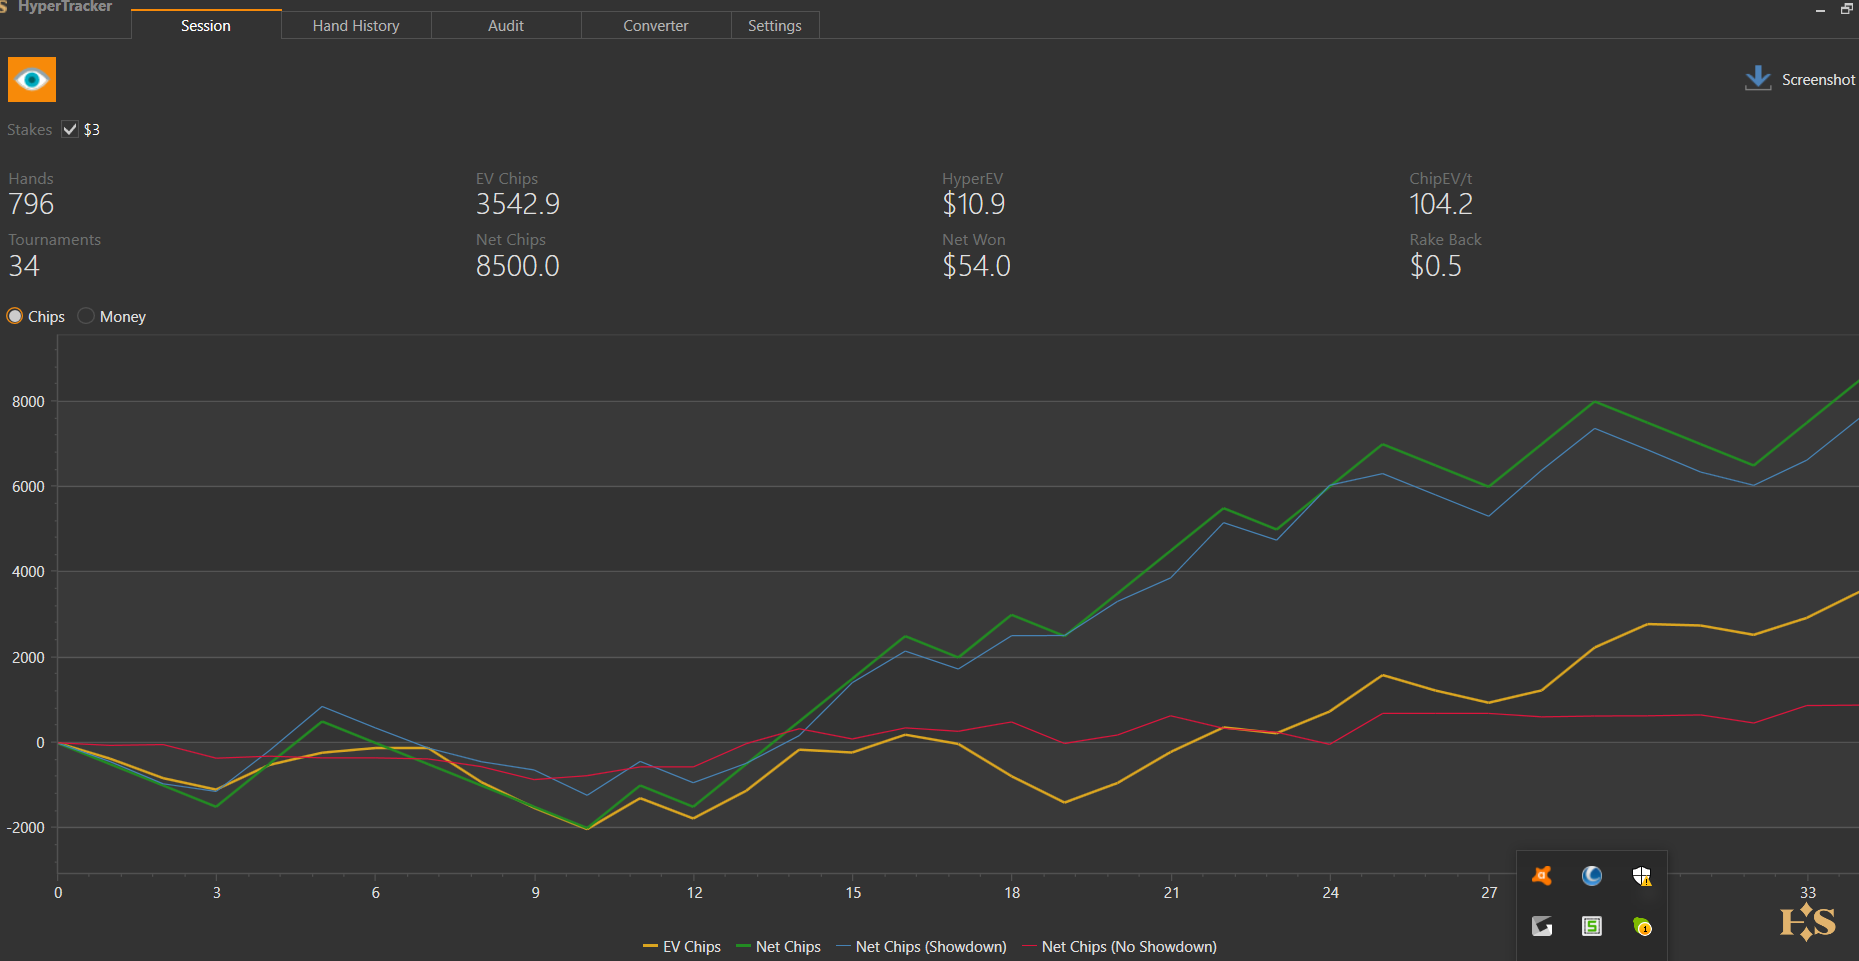
Task: Uncheck the $3 stakes checkbox
Action: (70, 129)
